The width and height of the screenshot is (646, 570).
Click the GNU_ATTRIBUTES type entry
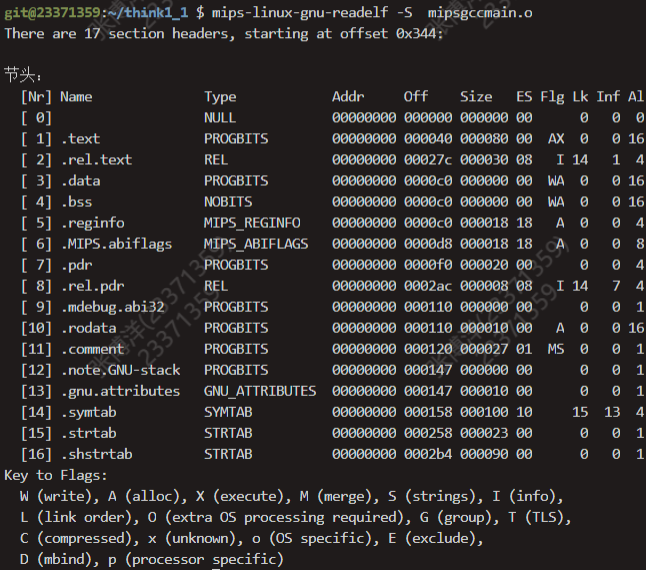[x=260, y=391]
